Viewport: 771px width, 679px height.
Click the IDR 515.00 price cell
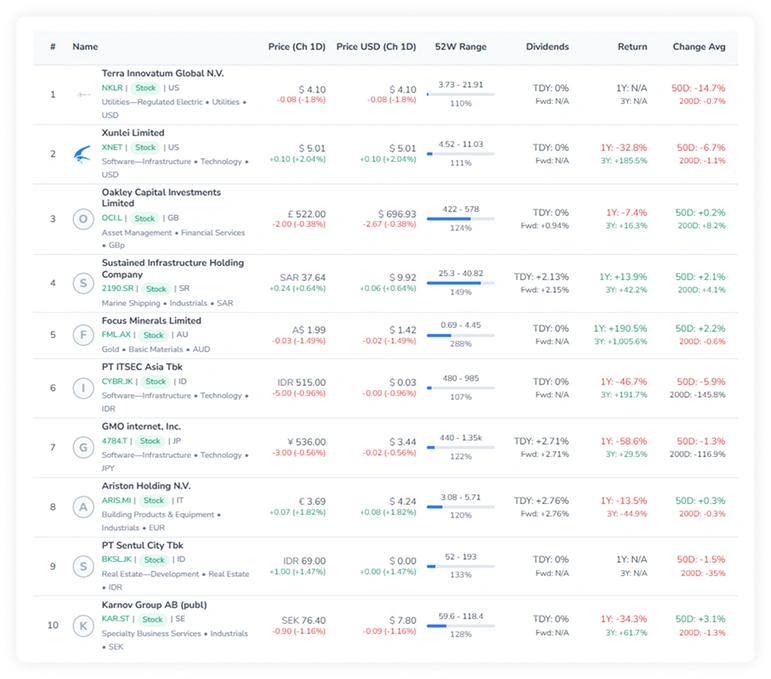click(x=301, y=382)
